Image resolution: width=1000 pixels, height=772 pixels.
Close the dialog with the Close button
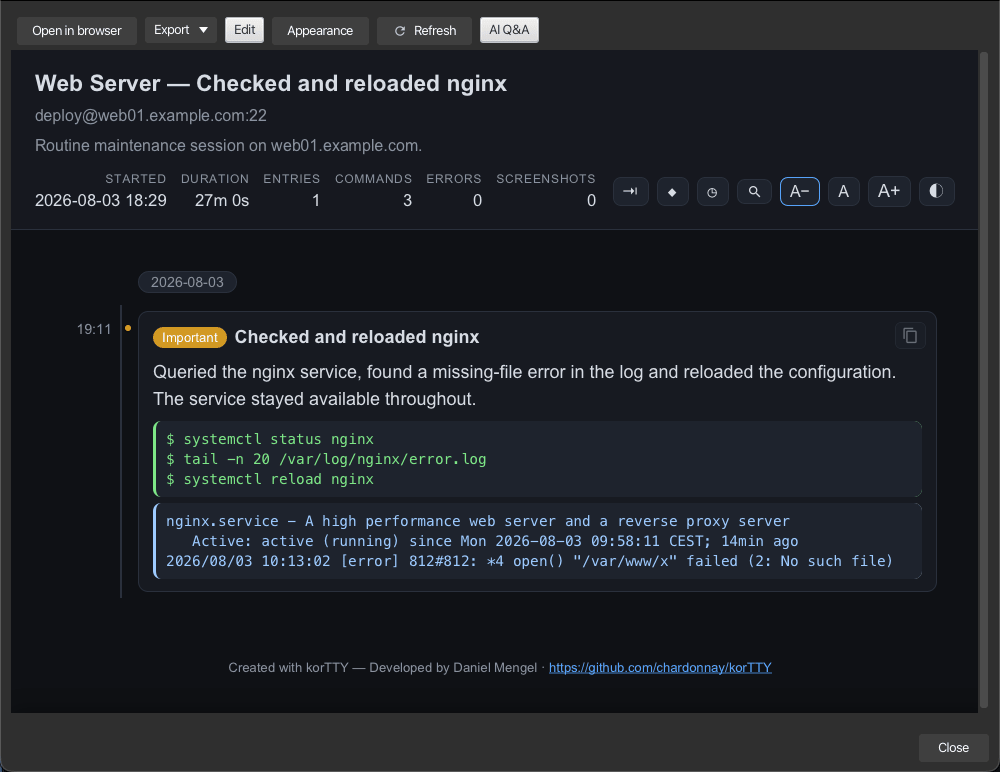[x=953, y=748]
